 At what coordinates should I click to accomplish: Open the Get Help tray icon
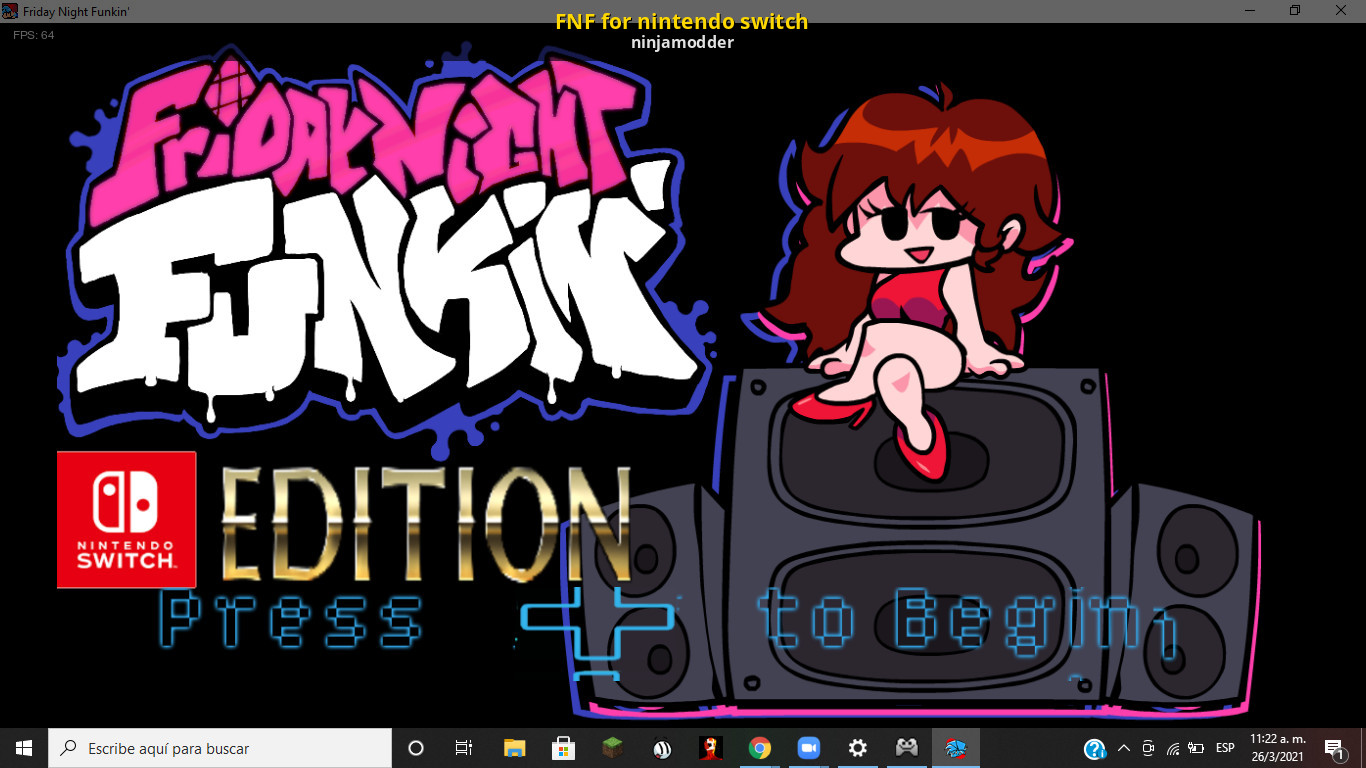(x=1095, y=748)
